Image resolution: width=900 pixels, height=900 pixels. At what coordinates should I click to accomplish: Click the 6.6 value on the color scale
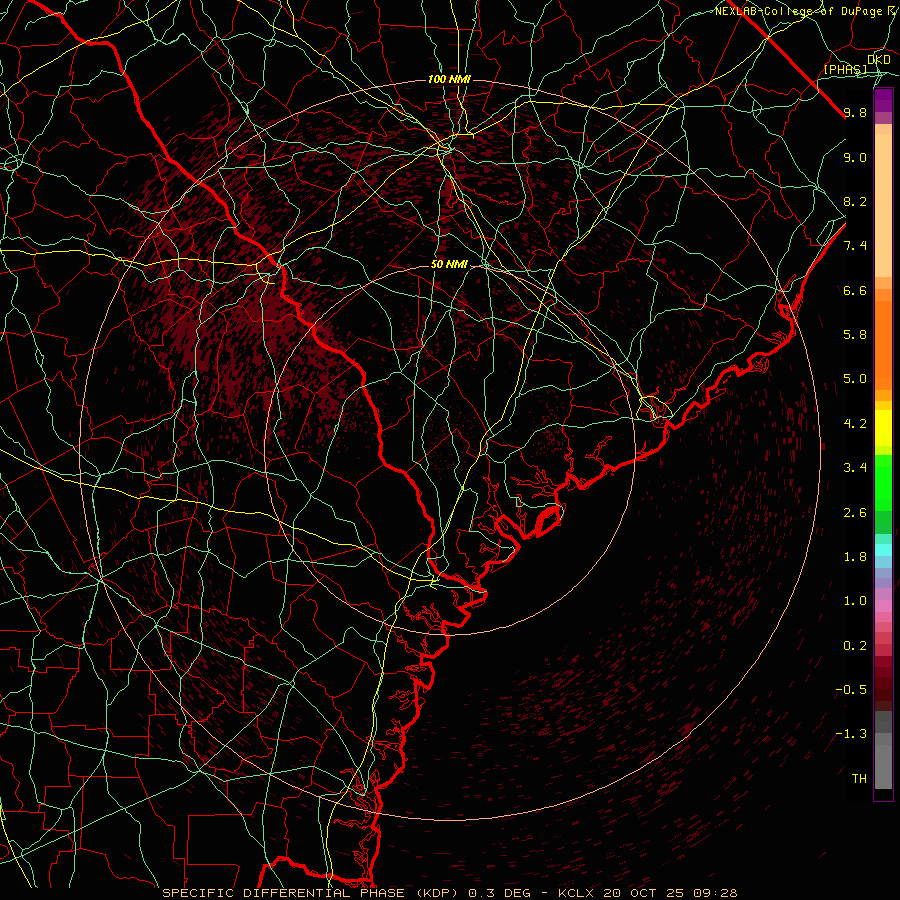[855, 290]
